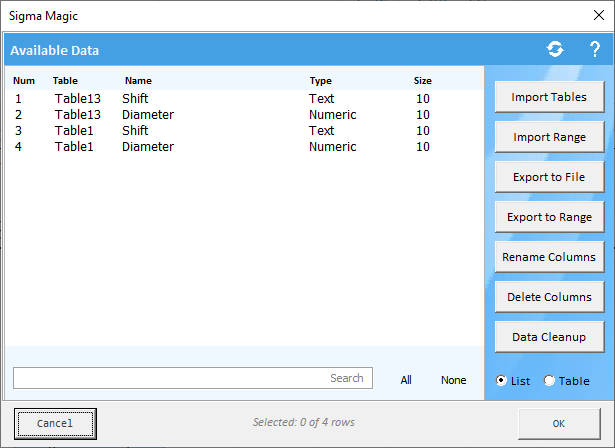Click Export to File button
Viewport: 615px width, 448px height.
pyautogui.click(x=549, y=177)
